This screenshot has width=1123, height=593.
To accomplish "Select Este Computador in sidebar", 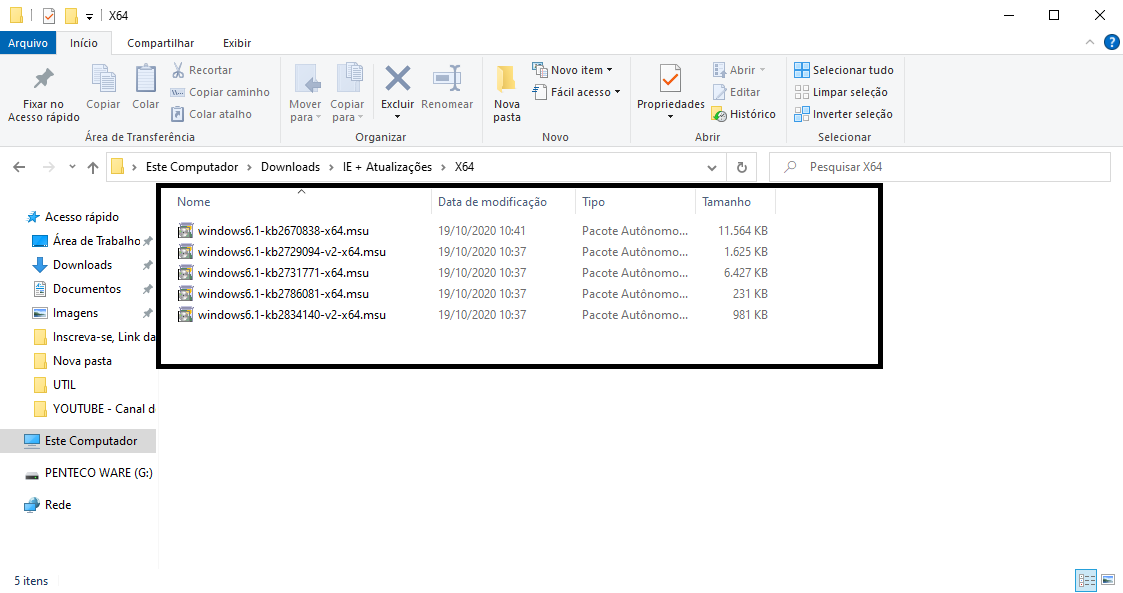I will click(x=78, y=441).
